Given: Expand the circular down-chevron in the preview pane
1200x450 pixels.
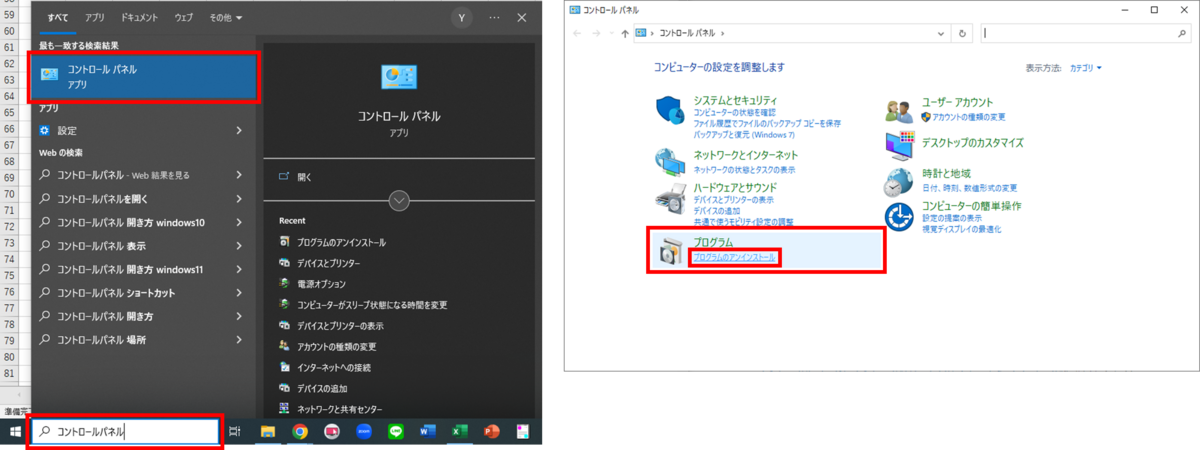Looking at the screenshot, I should point(399,200).
